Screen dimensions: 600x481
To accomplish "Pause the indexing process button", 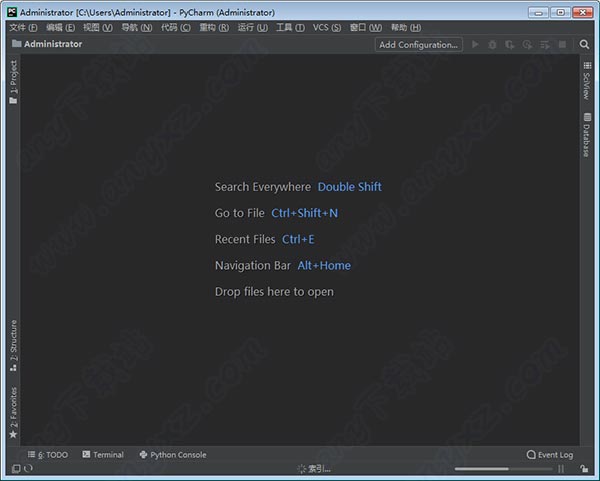I will [x=561, y=469].
